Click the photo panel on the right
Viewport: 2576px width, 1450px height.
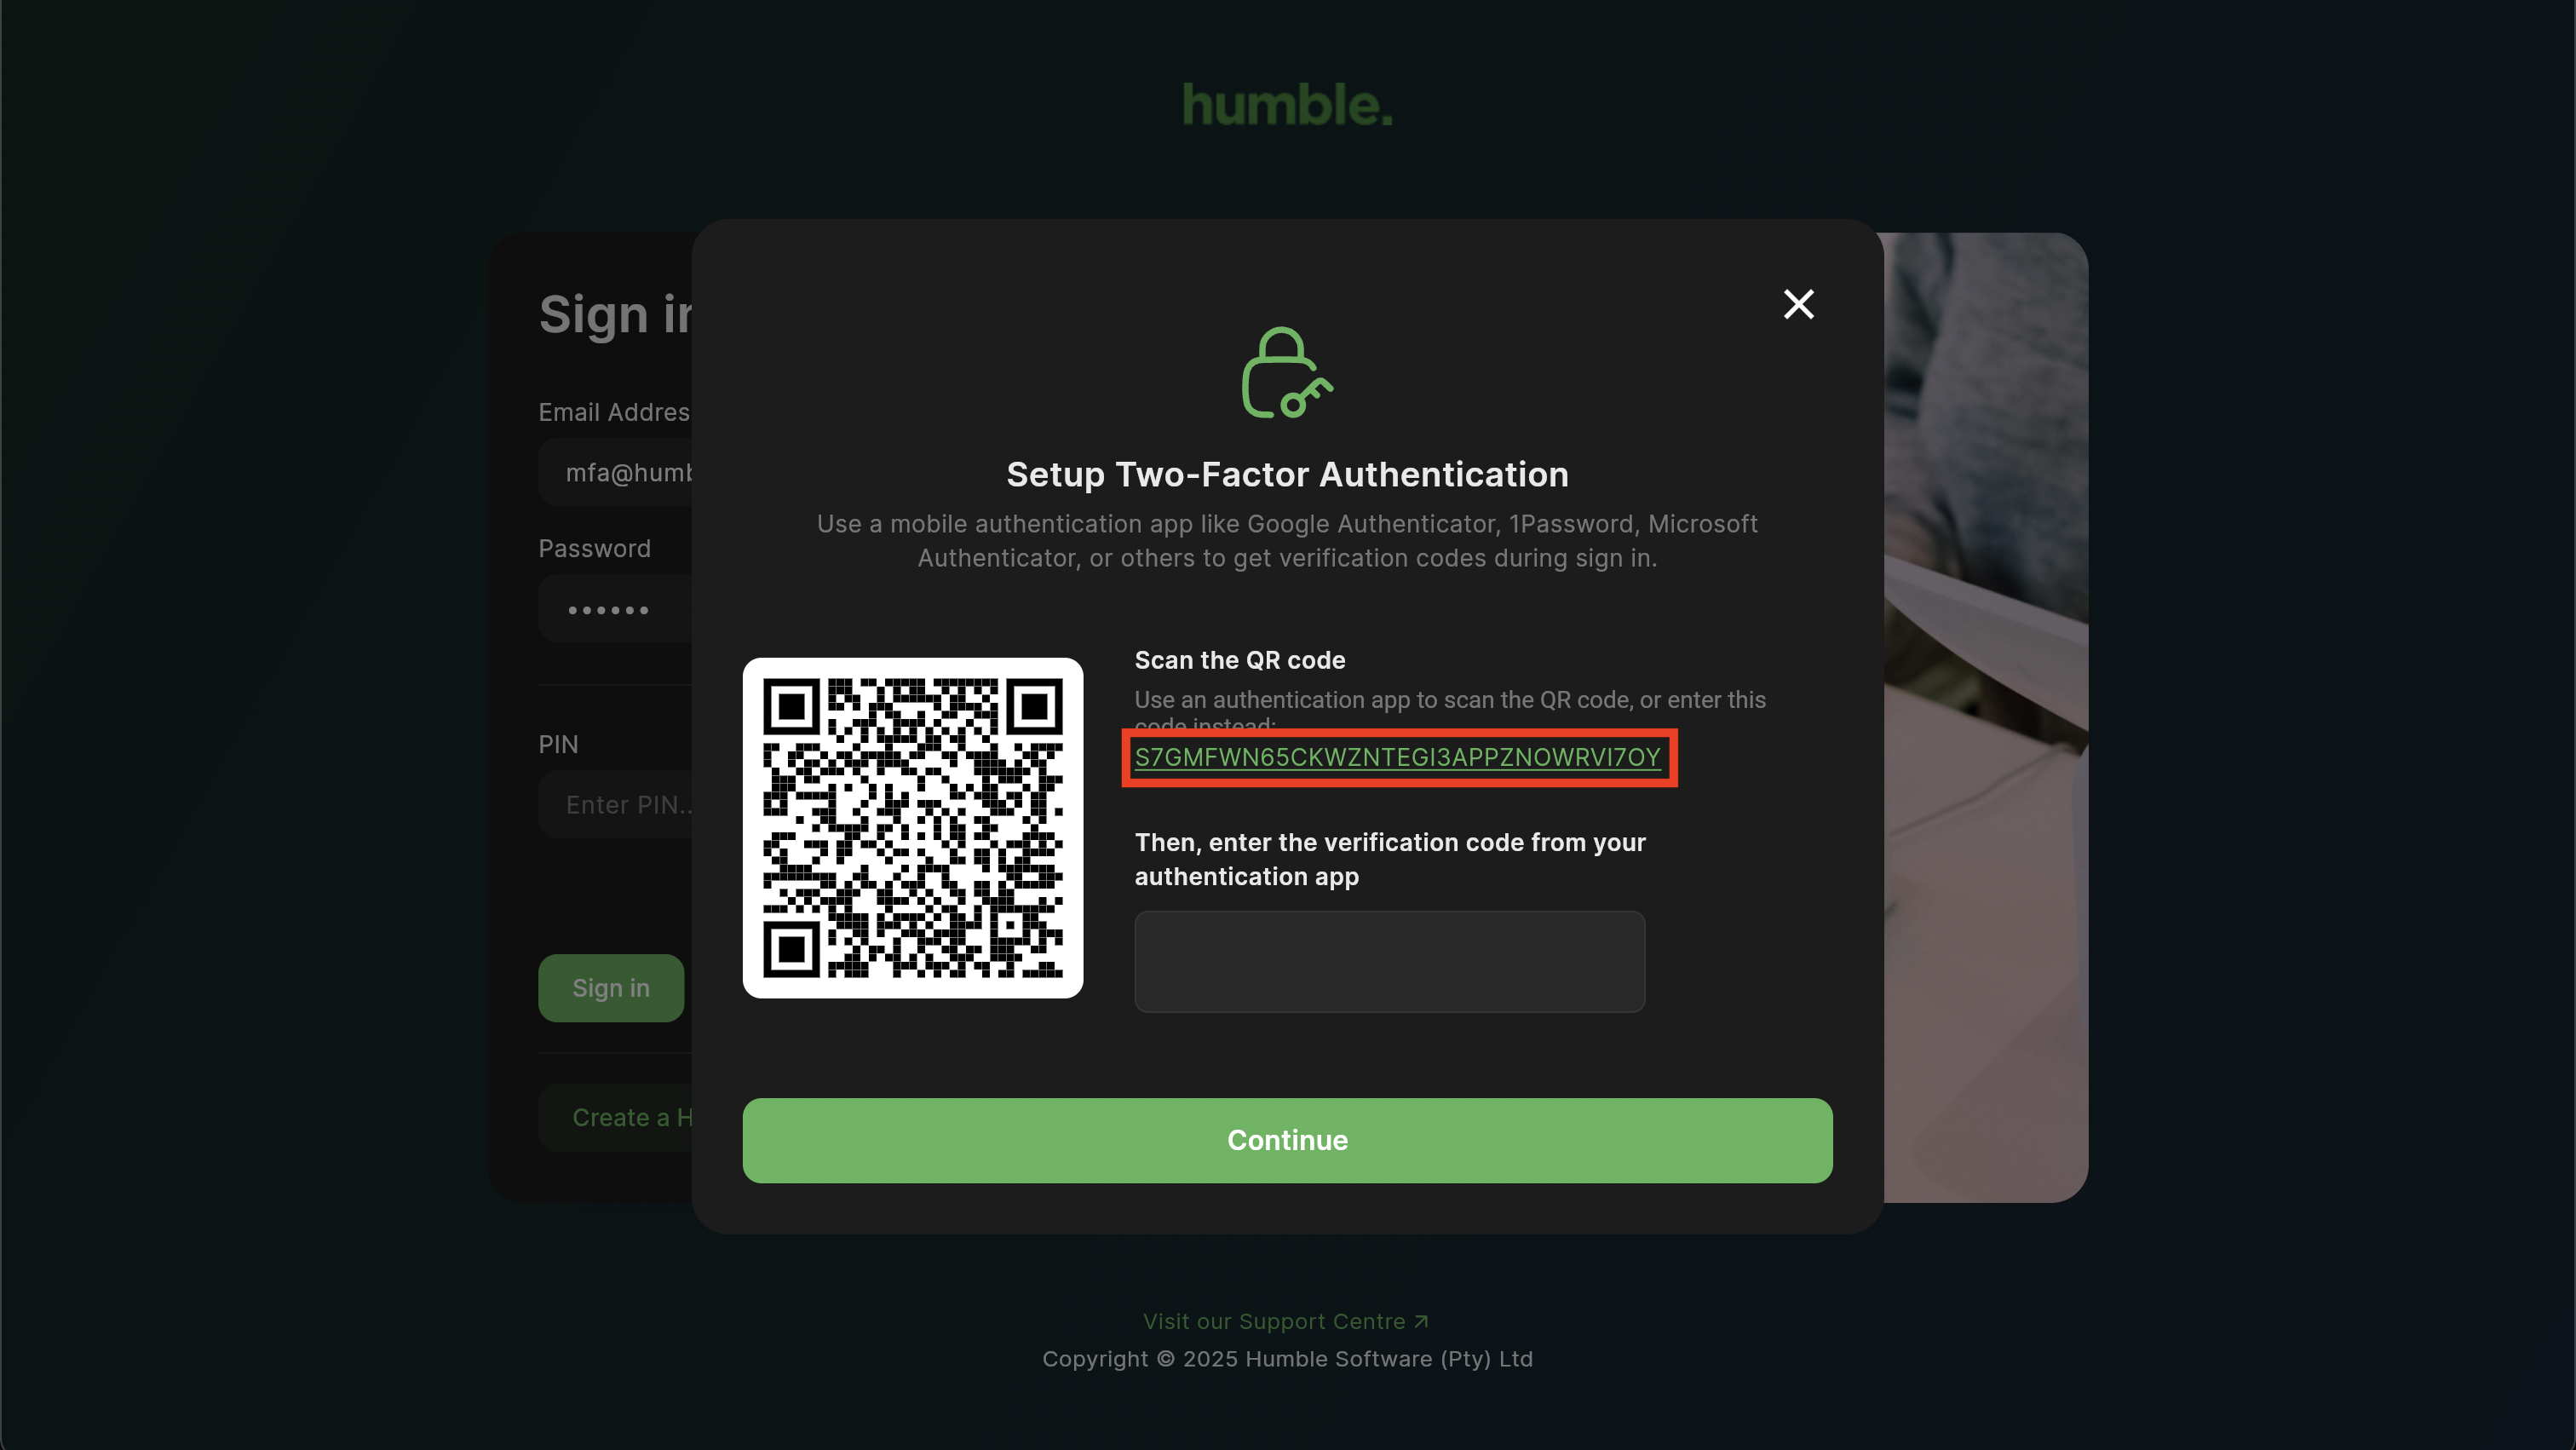coord(1986,717)
